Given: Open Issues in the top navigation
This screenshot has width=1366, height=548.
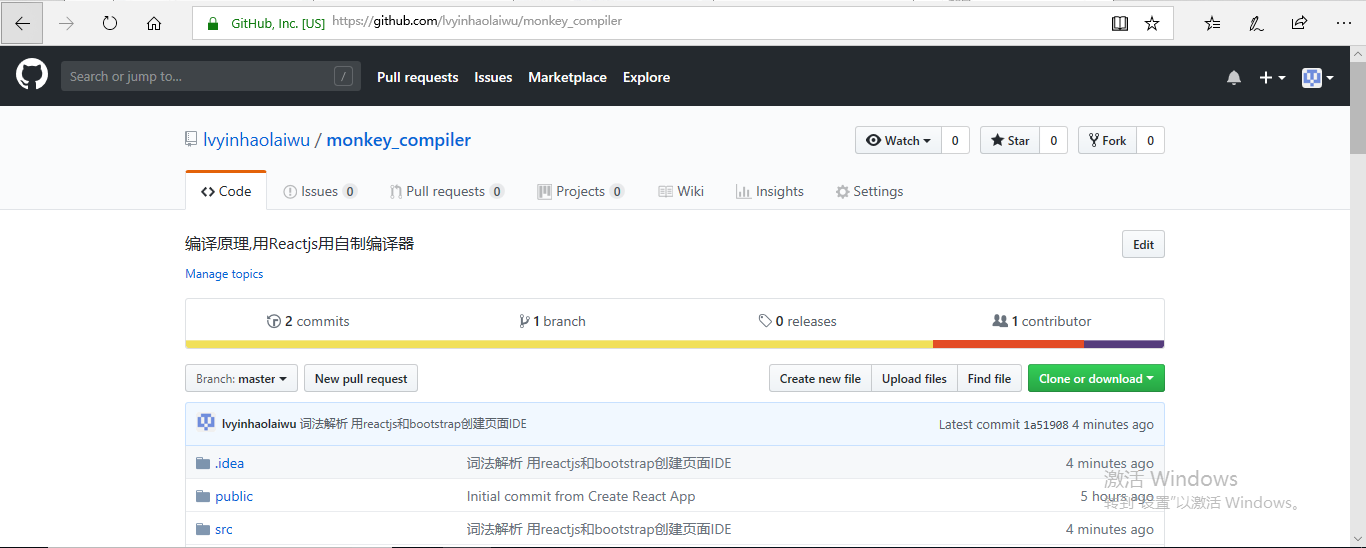Looking at the screenshot, I should coord(493,77).
